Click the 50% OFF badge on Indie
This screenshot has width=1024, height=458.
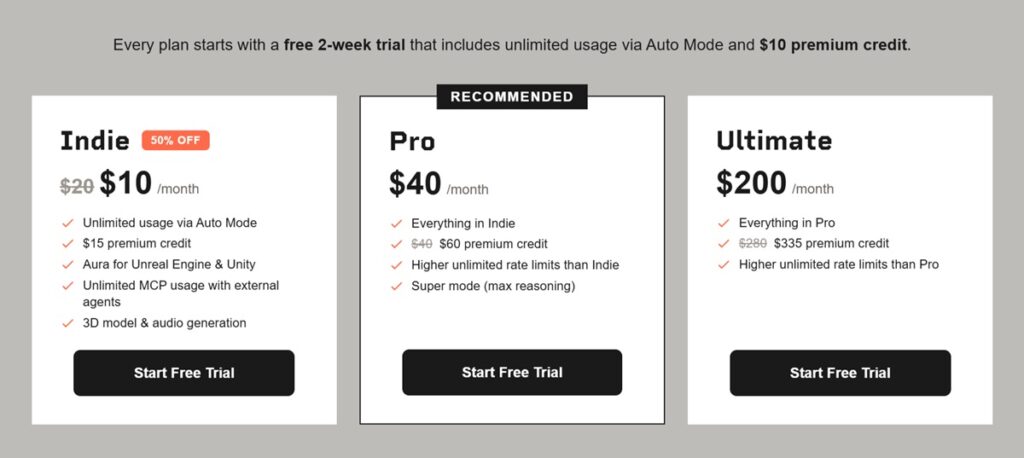176,140
